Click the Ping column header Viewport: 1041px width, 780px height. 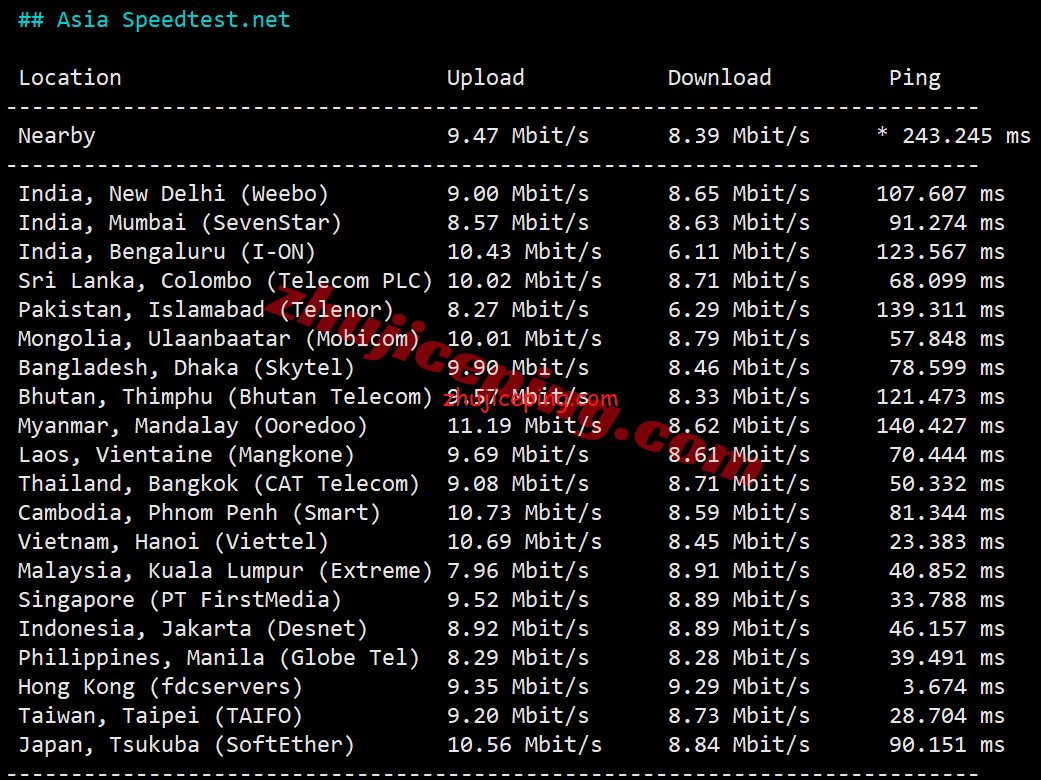pyautogui.click(x=914, y=78)
